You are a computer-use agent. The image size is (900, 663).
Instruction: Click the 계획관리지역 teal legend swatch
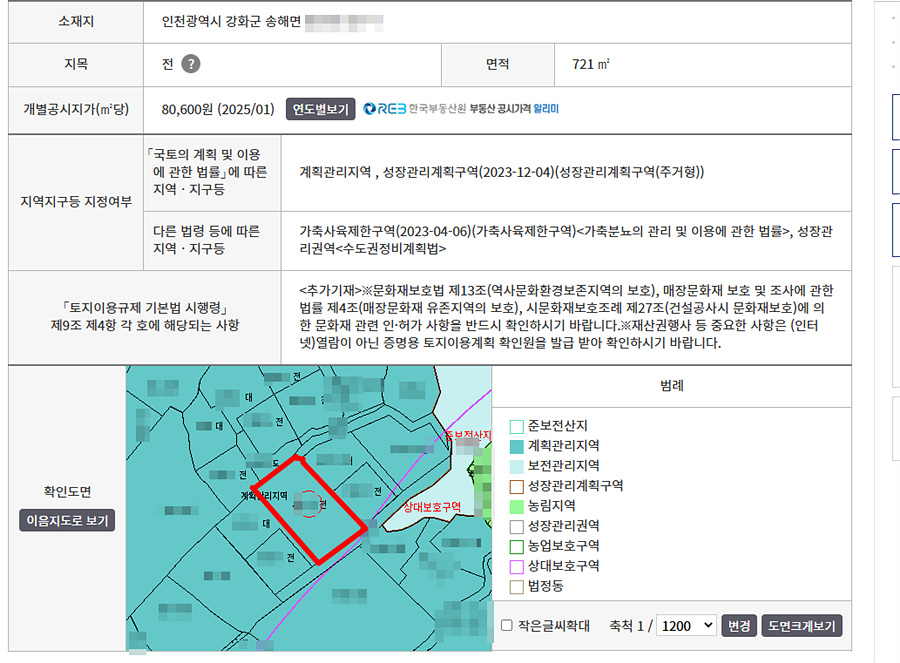[517, 446]
